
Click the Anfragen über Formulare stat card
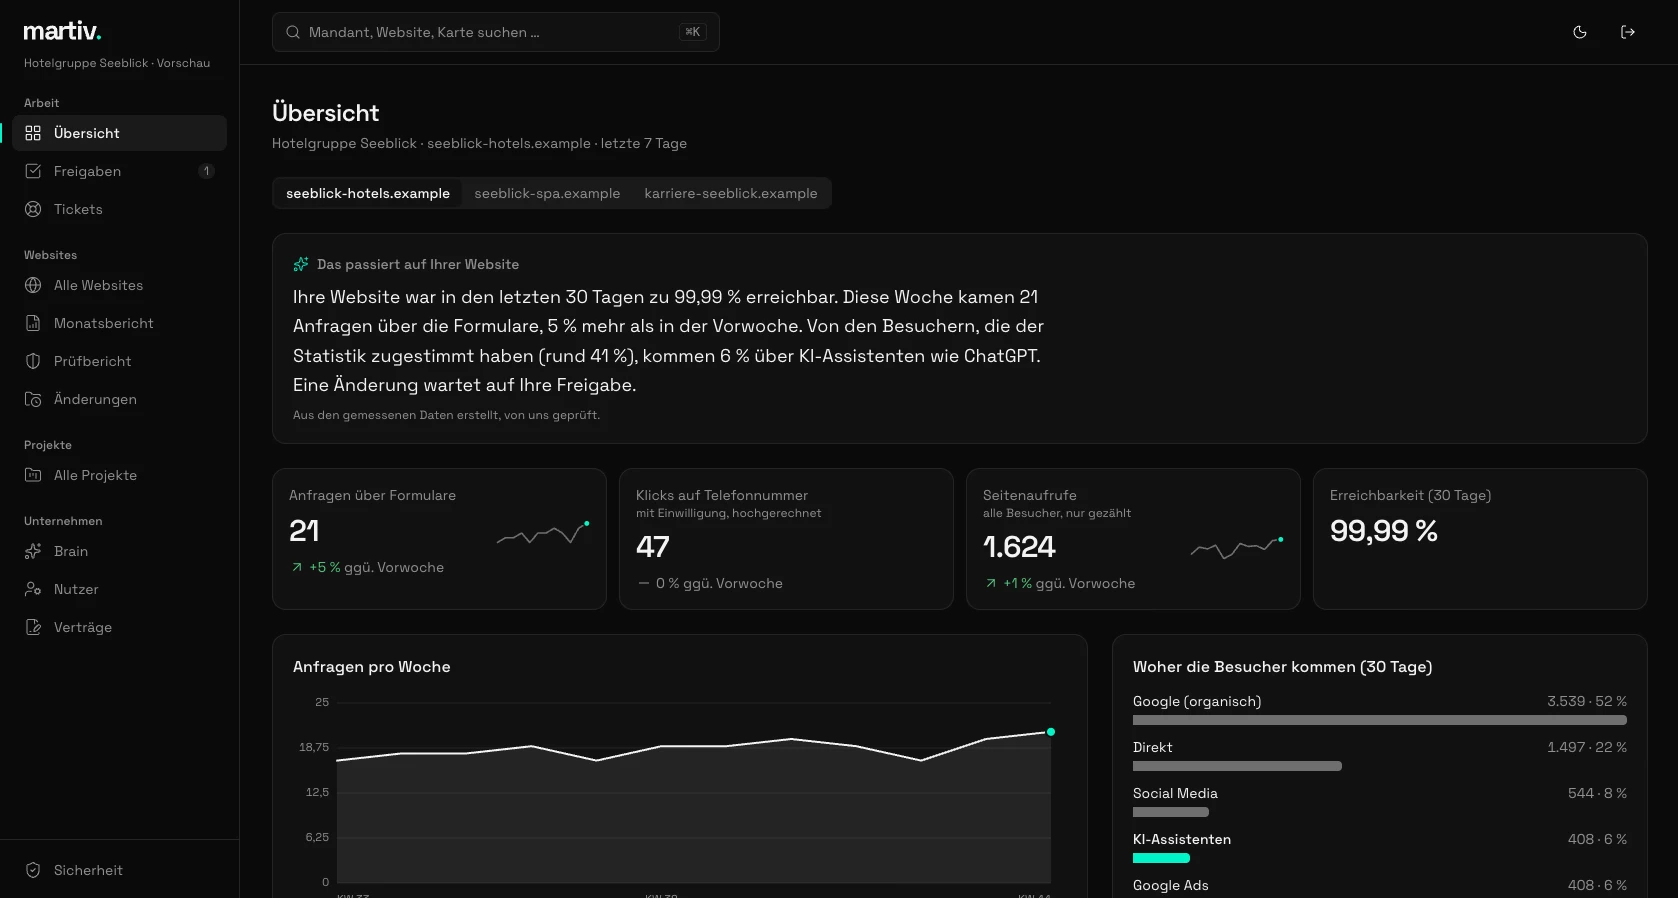(439, 539)
